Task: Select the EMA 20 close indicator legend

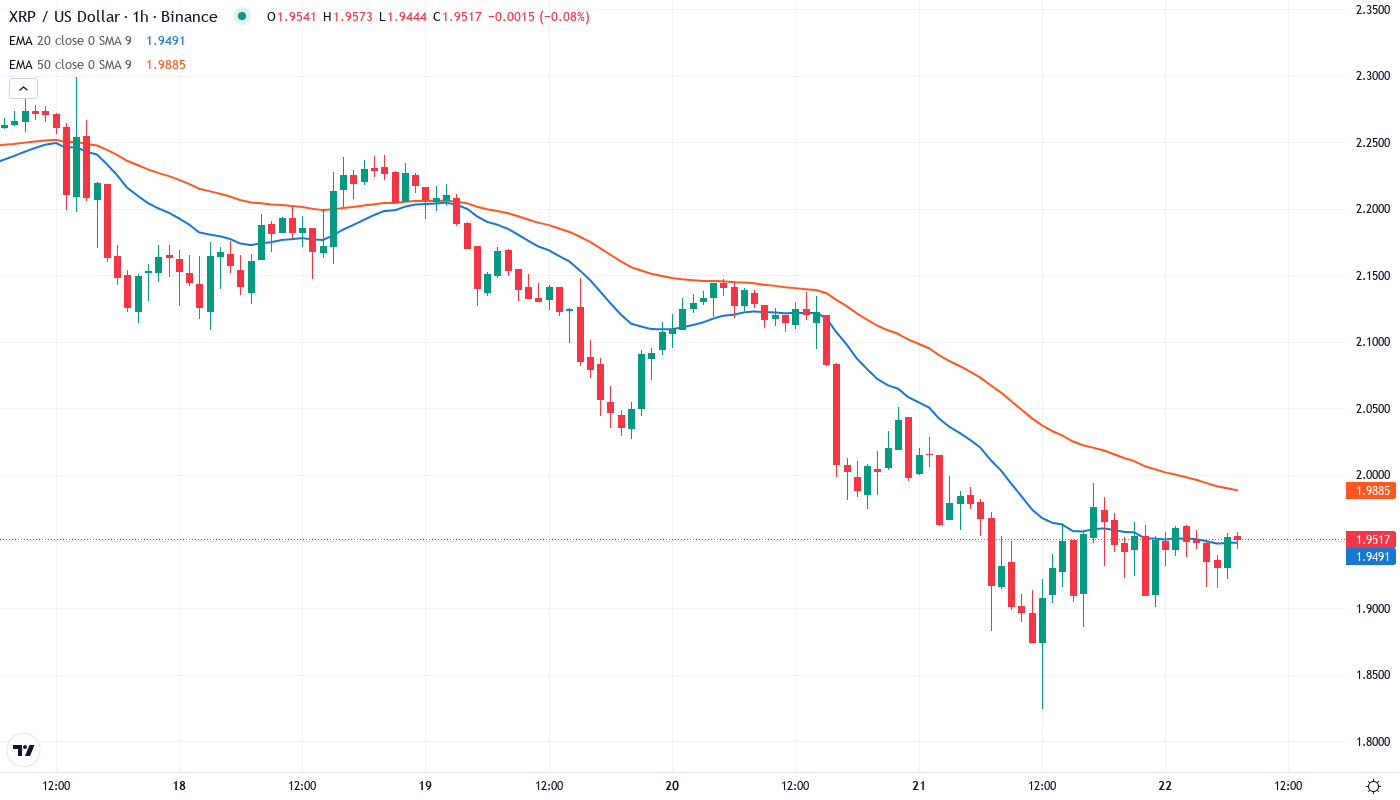Action: 72,40
